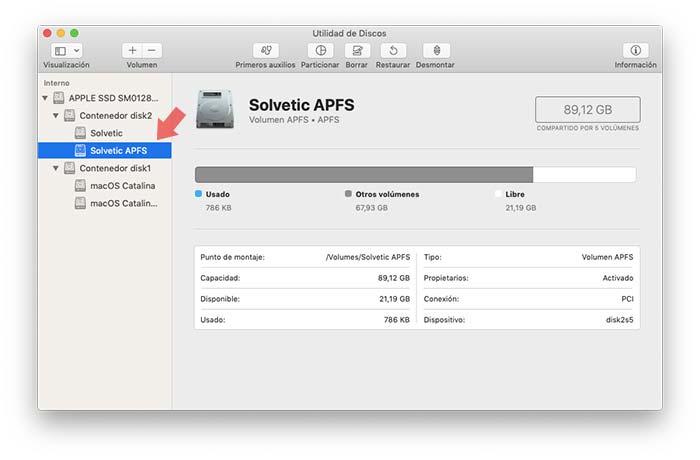This screenshot has width=700, height=460.
Task: Collapse the Contenedor disk2 triangle
Action: point(56,116)
